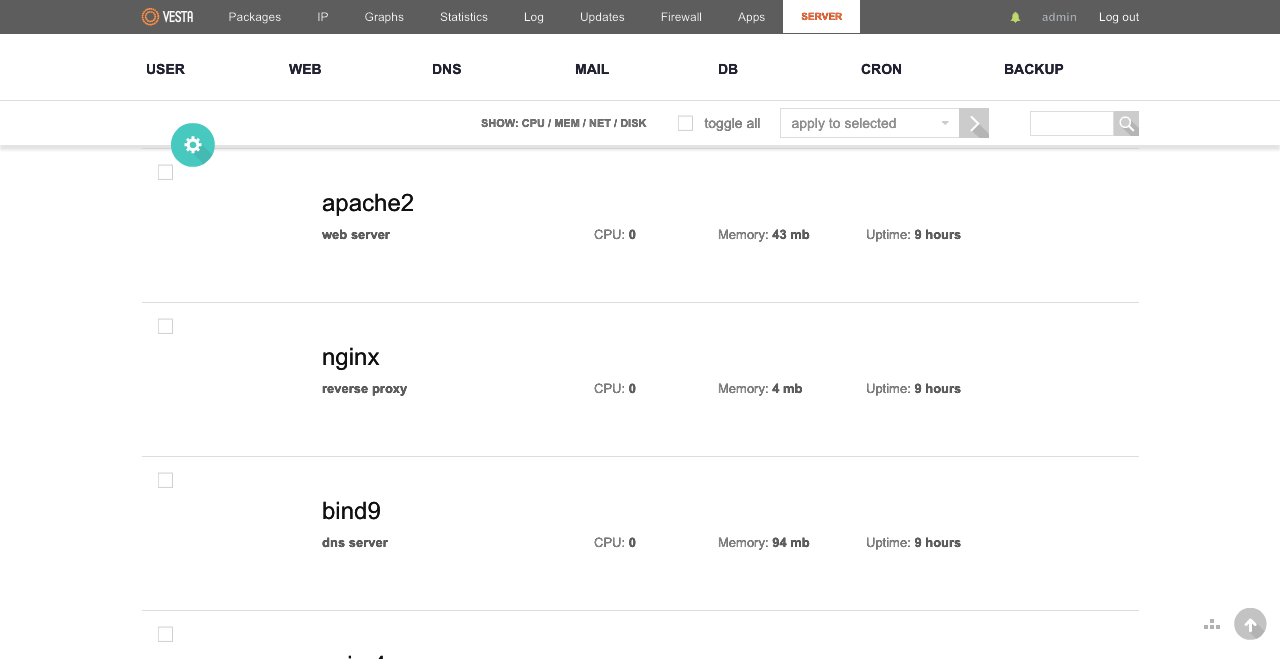Click the admin user link
The image size is (1280, 659).
(1059, 17)
